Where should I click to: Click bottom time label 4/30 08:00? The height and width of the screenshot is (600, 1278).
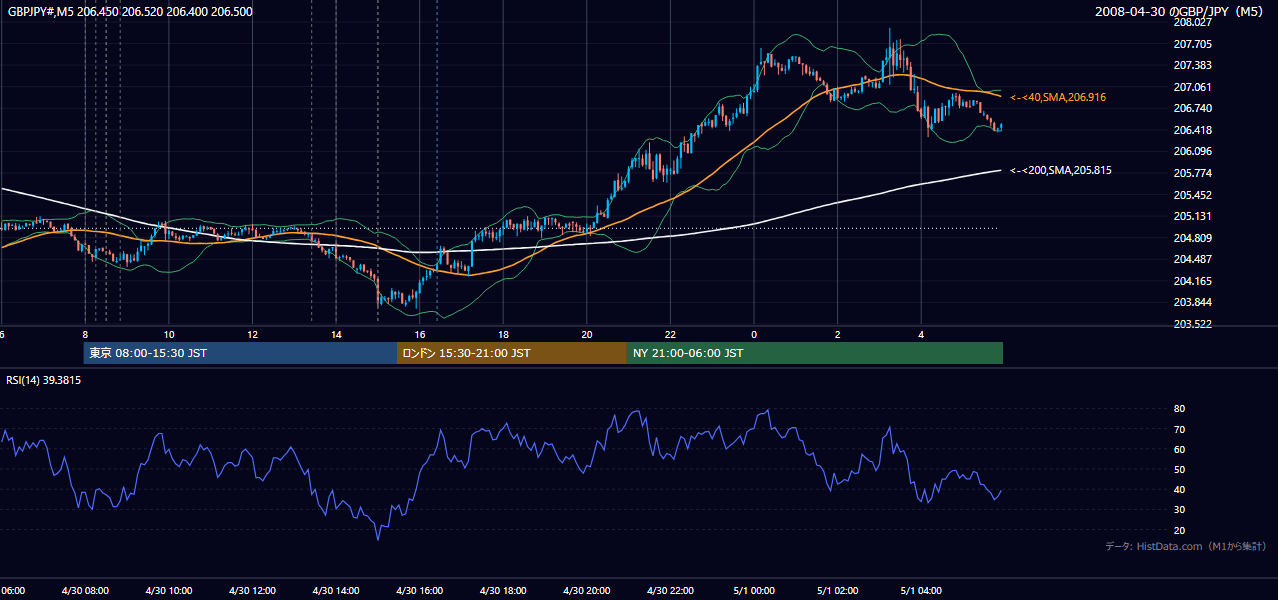tap(85, 590)
